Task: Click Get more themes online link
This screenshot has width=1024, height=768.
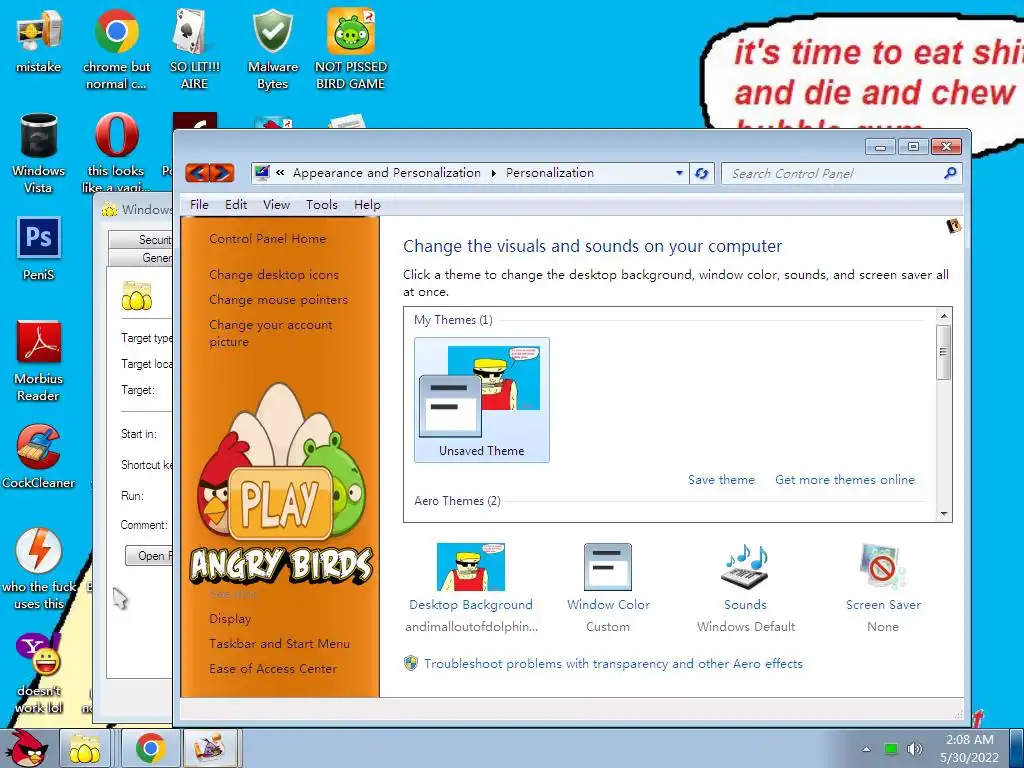Action: pyautogui.click(x=844, y=480)
